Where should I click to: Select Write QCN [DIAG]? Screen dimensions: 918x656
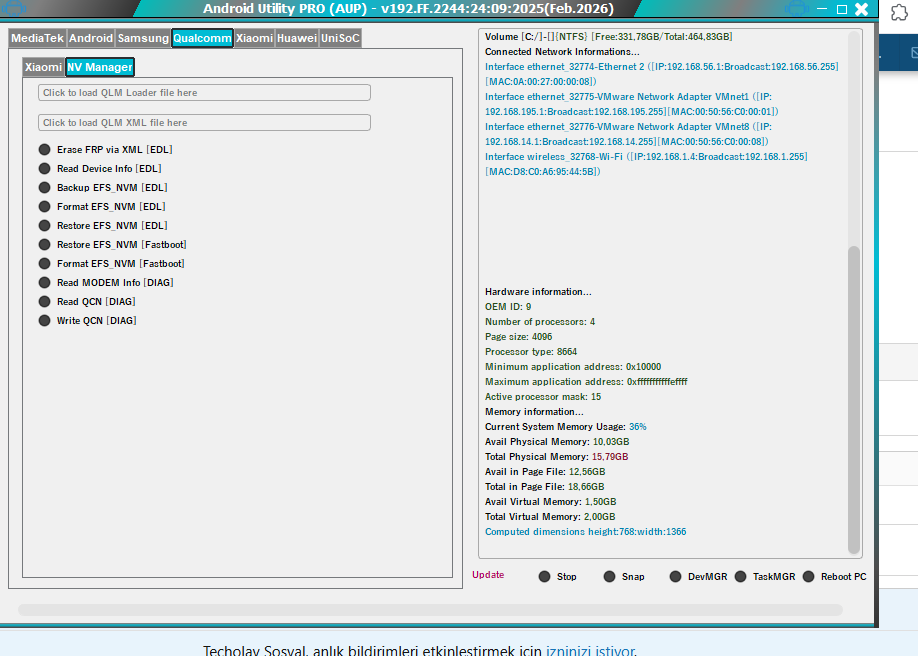click(88, 321)
